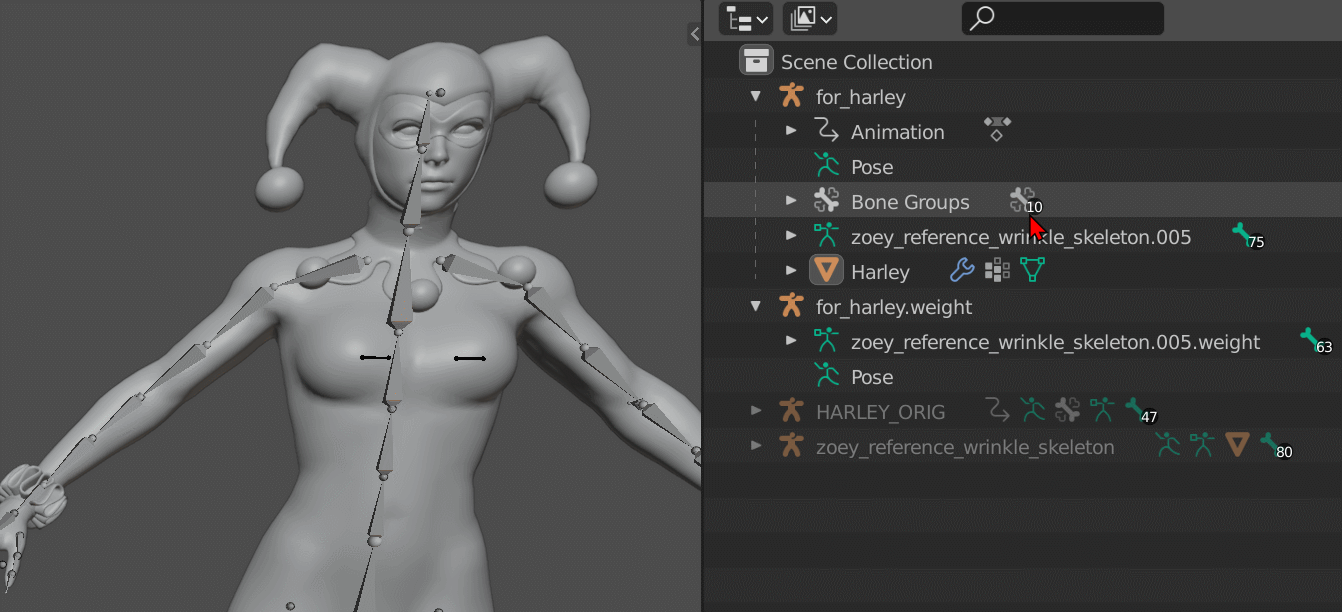Click the Animation curve icon
Image resolution: width=1342 pixels, height=612 pixels.
[x=825, y=131]
